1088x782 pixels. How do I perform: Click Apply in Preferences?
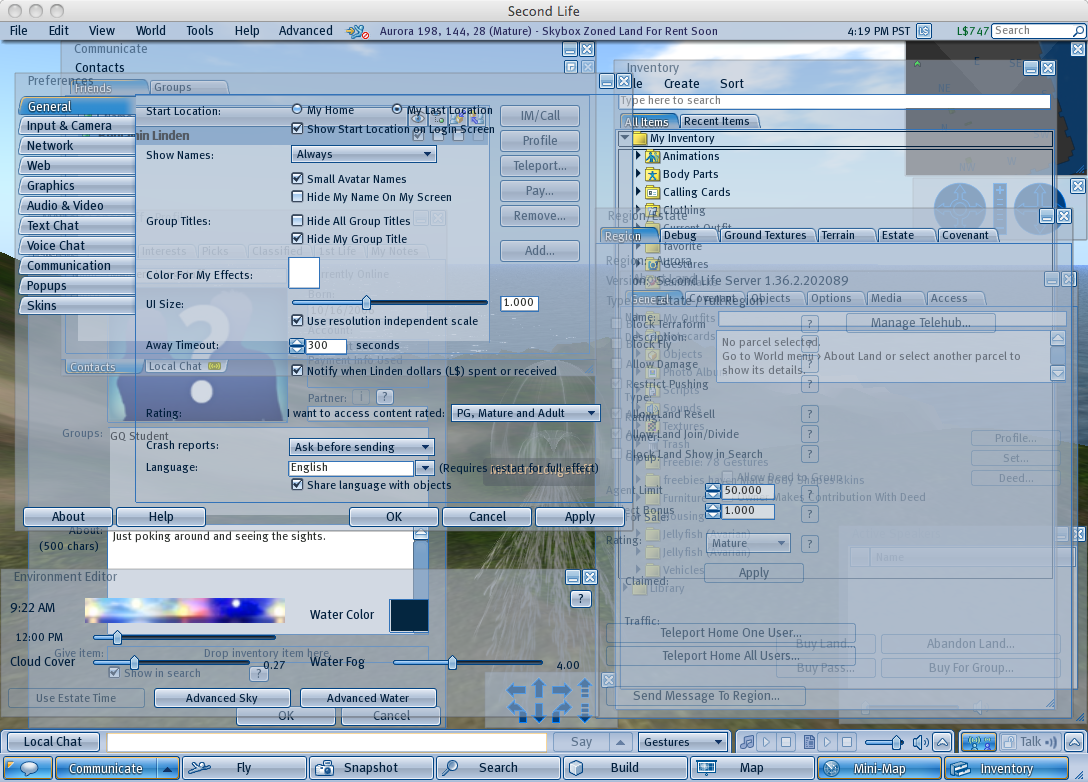coord(579,517)
